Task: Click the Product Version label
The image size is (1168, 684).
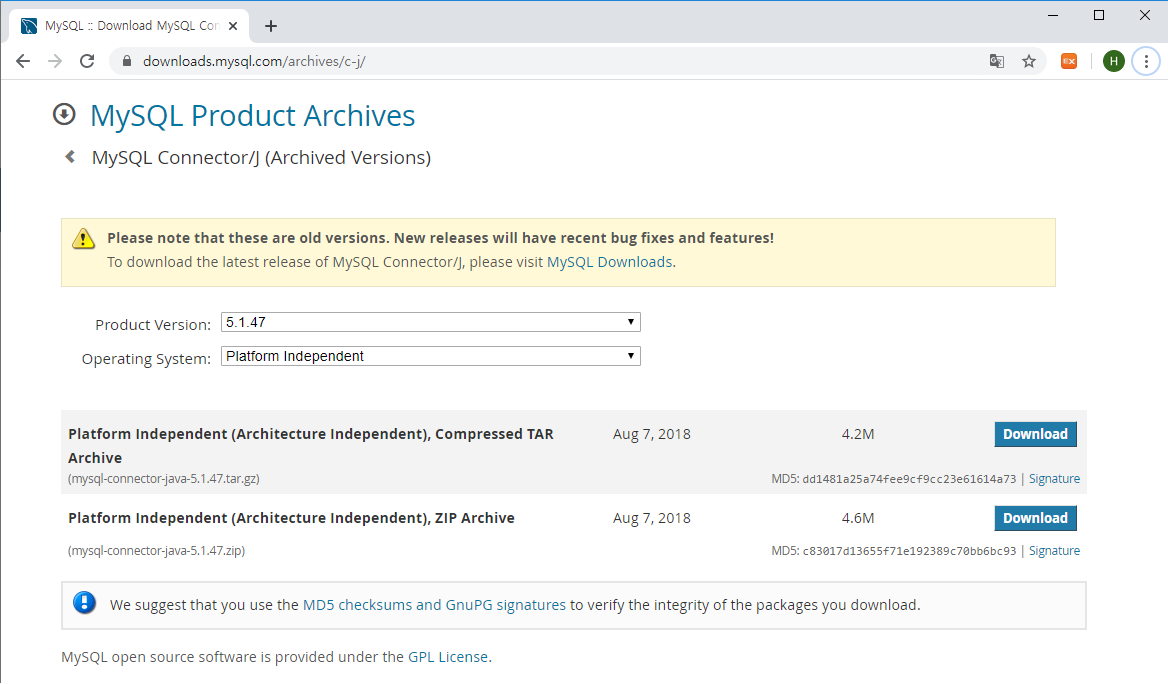Action: click(153, 325)
